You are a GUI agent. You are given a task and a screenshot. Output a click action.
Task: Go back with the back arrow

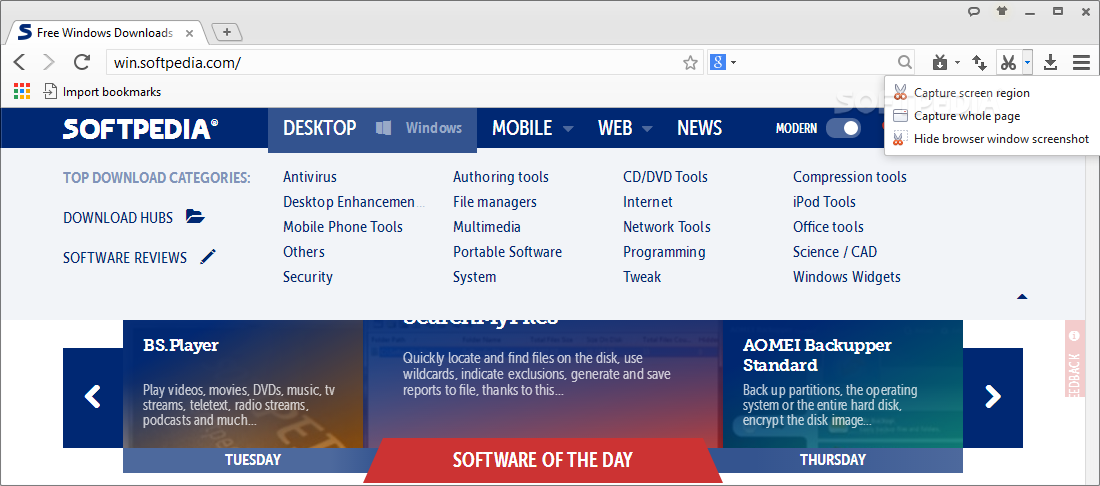(20, 62)
